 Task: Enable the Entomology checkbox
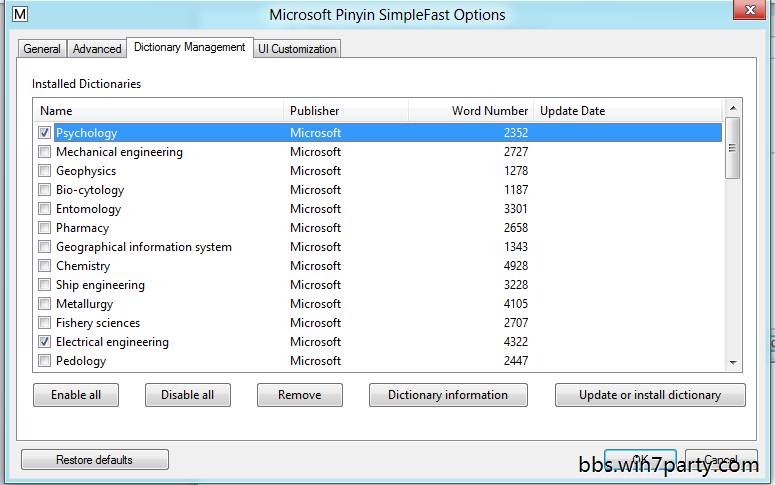pos(44,209)
